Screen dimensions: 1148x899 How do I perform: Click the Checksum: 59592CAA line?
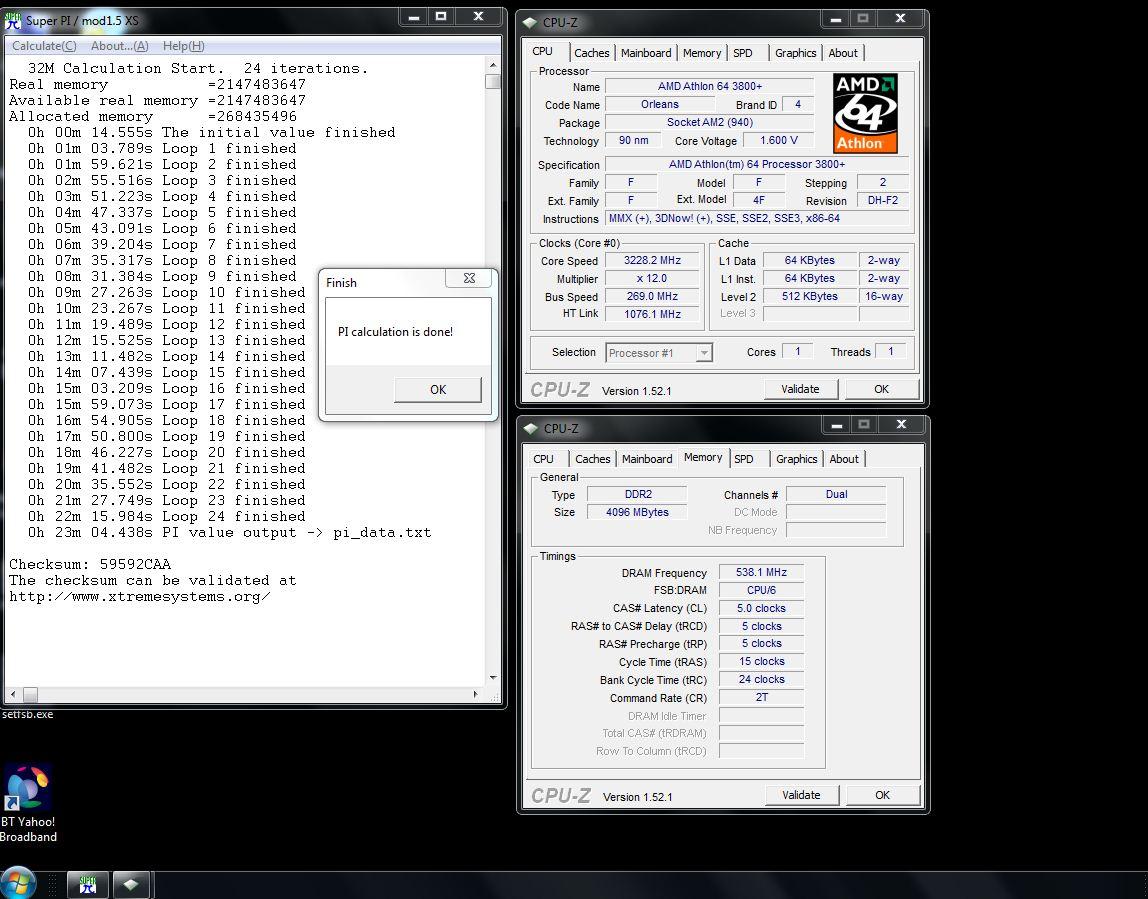[x=90, y=564]
